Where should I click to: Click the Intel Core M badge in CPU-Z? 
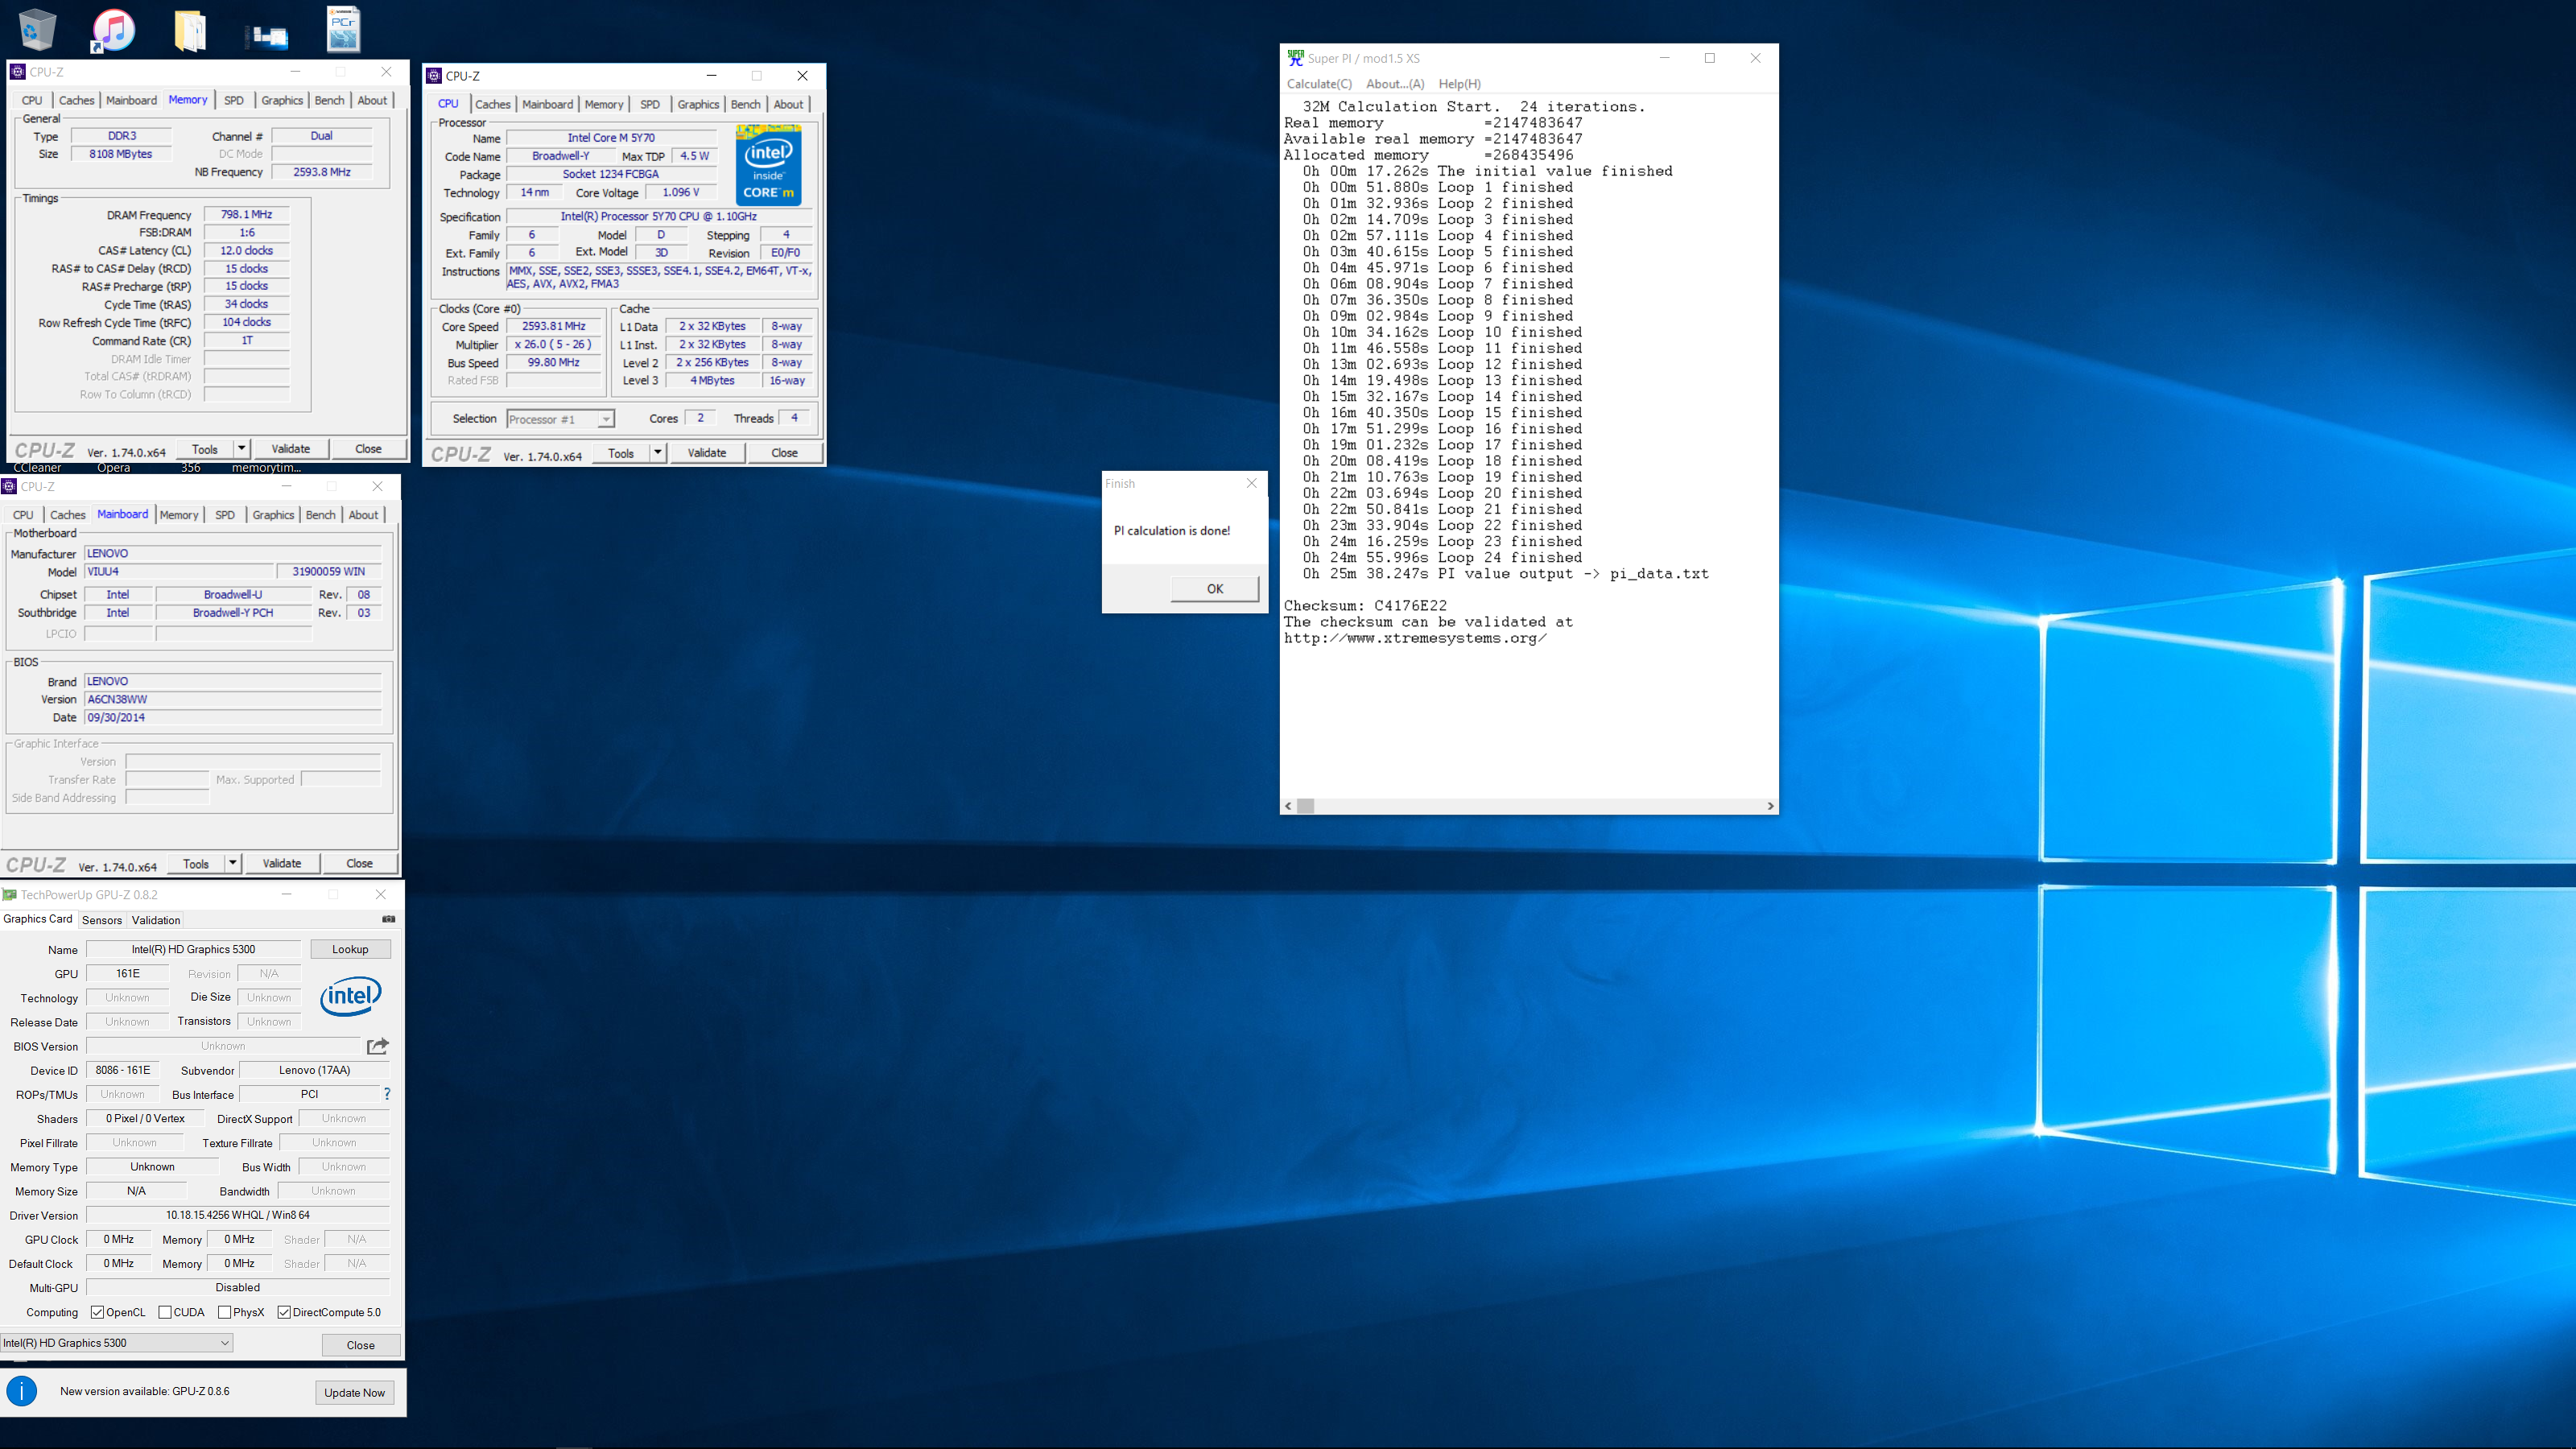tap(768, 165)
